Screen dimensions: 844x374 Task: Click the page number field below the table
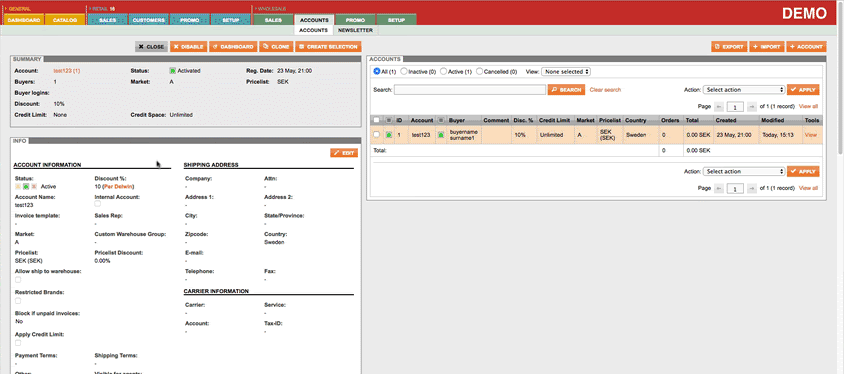point(735,188)
